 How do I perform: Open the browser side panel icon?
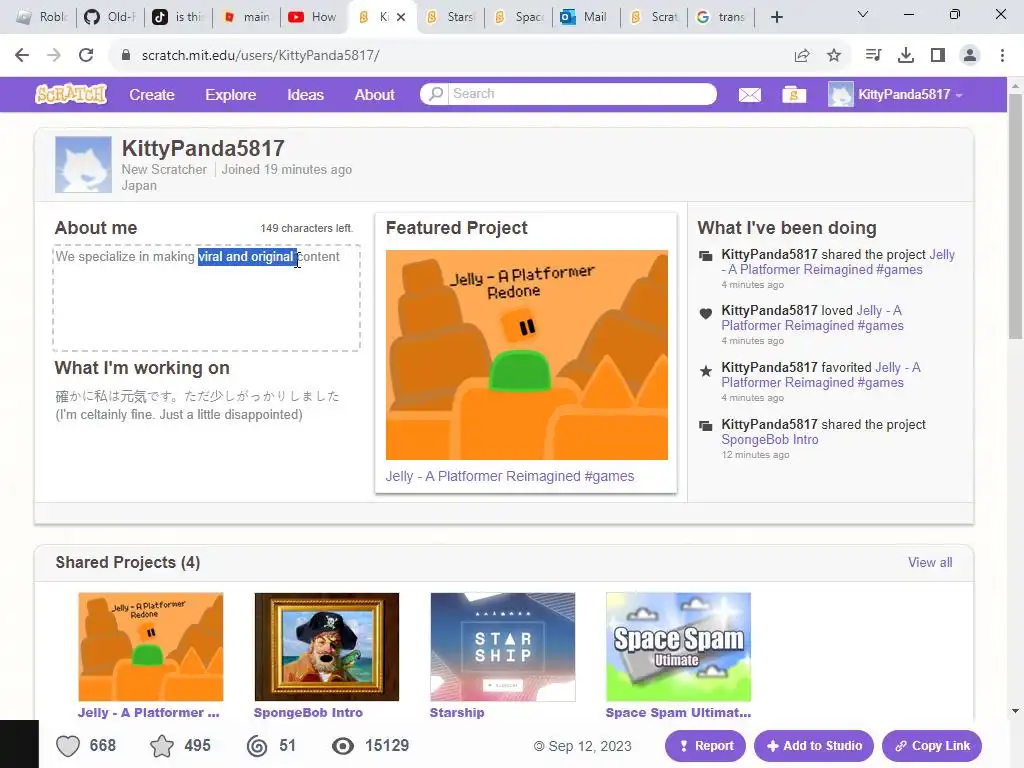(x=938, y=56)
